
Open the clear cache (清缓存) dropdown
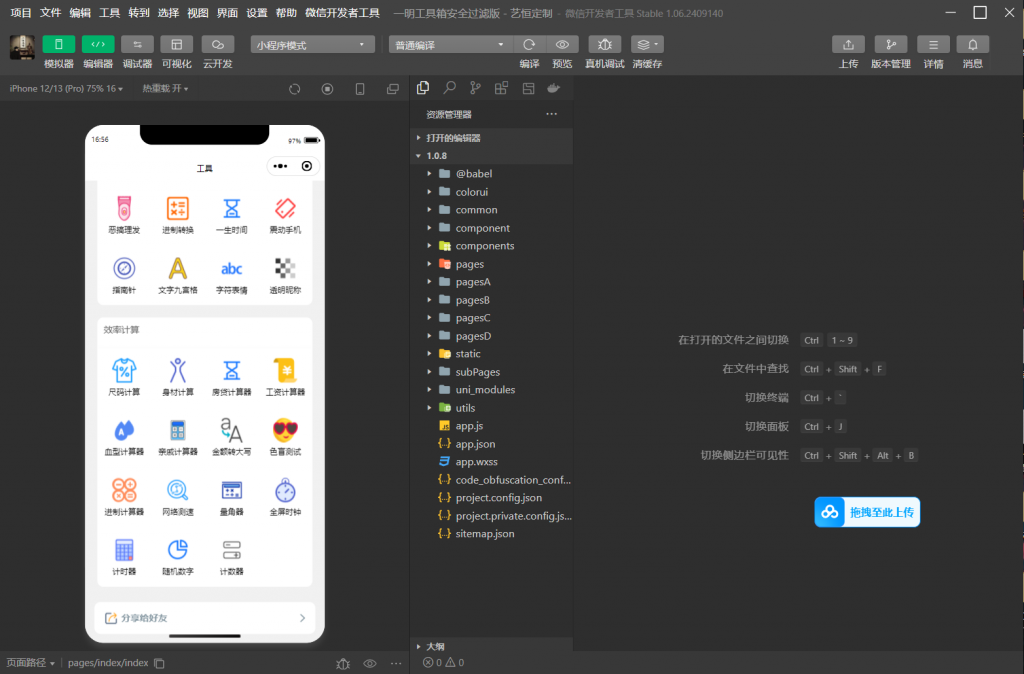coord(647,44)
